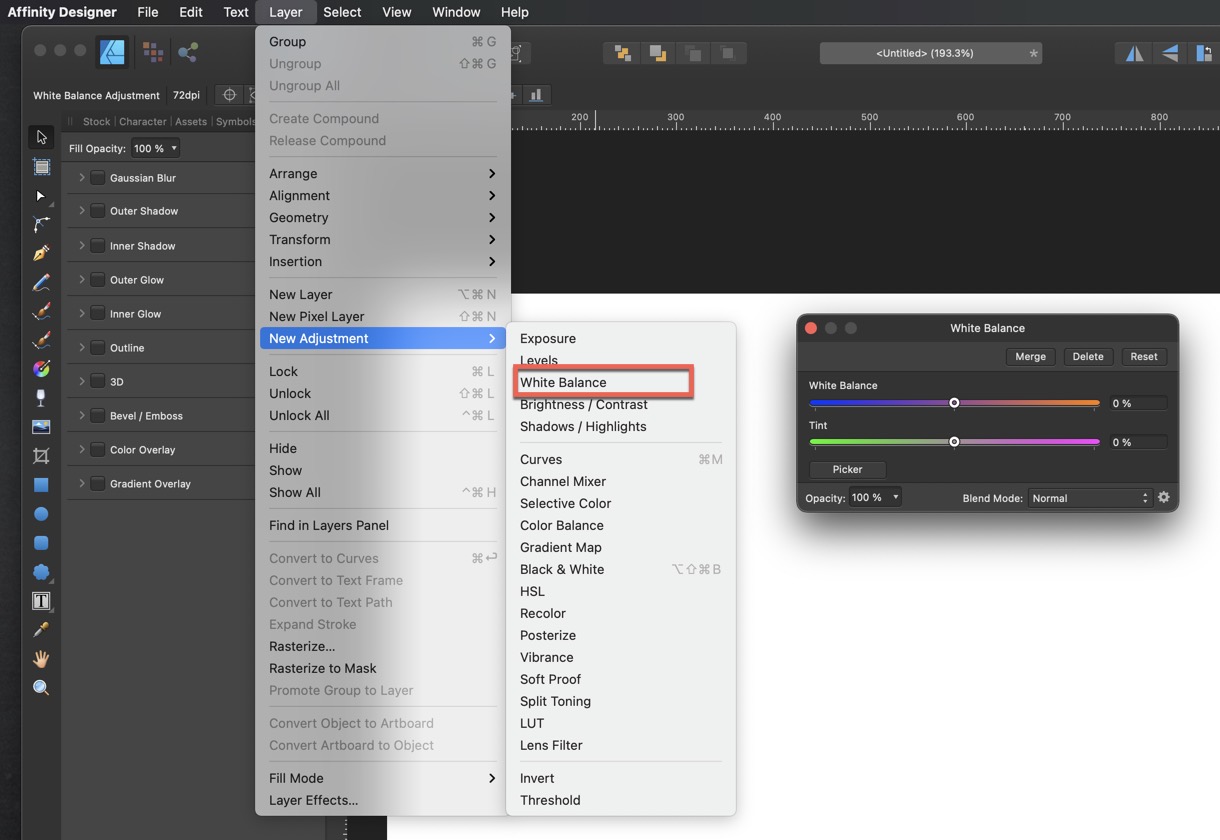This screenshot has width=1220, height=840.
Task: Click the Flip Horizontal toolbar icon
Action: pyautogui.click(x=1134, y=53)
